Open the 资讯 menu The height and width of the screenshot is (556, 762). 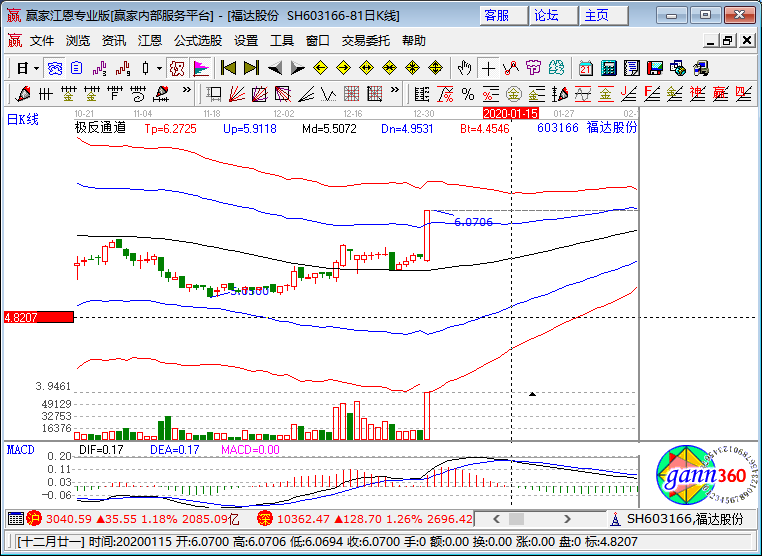114,41
